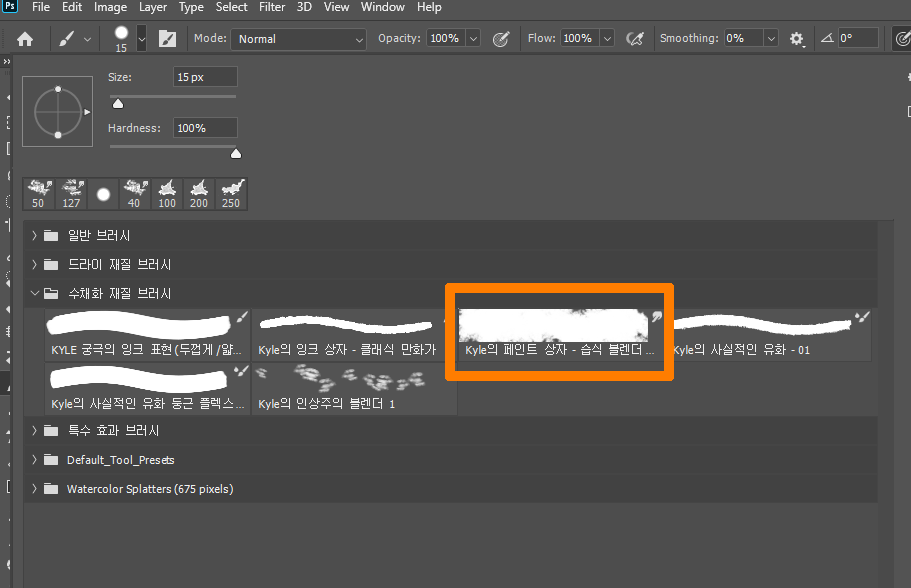Open the Flow slider dropdown arrow
Image resolution: width=911 pixels, height=588 pixels.
coord(607,38)
